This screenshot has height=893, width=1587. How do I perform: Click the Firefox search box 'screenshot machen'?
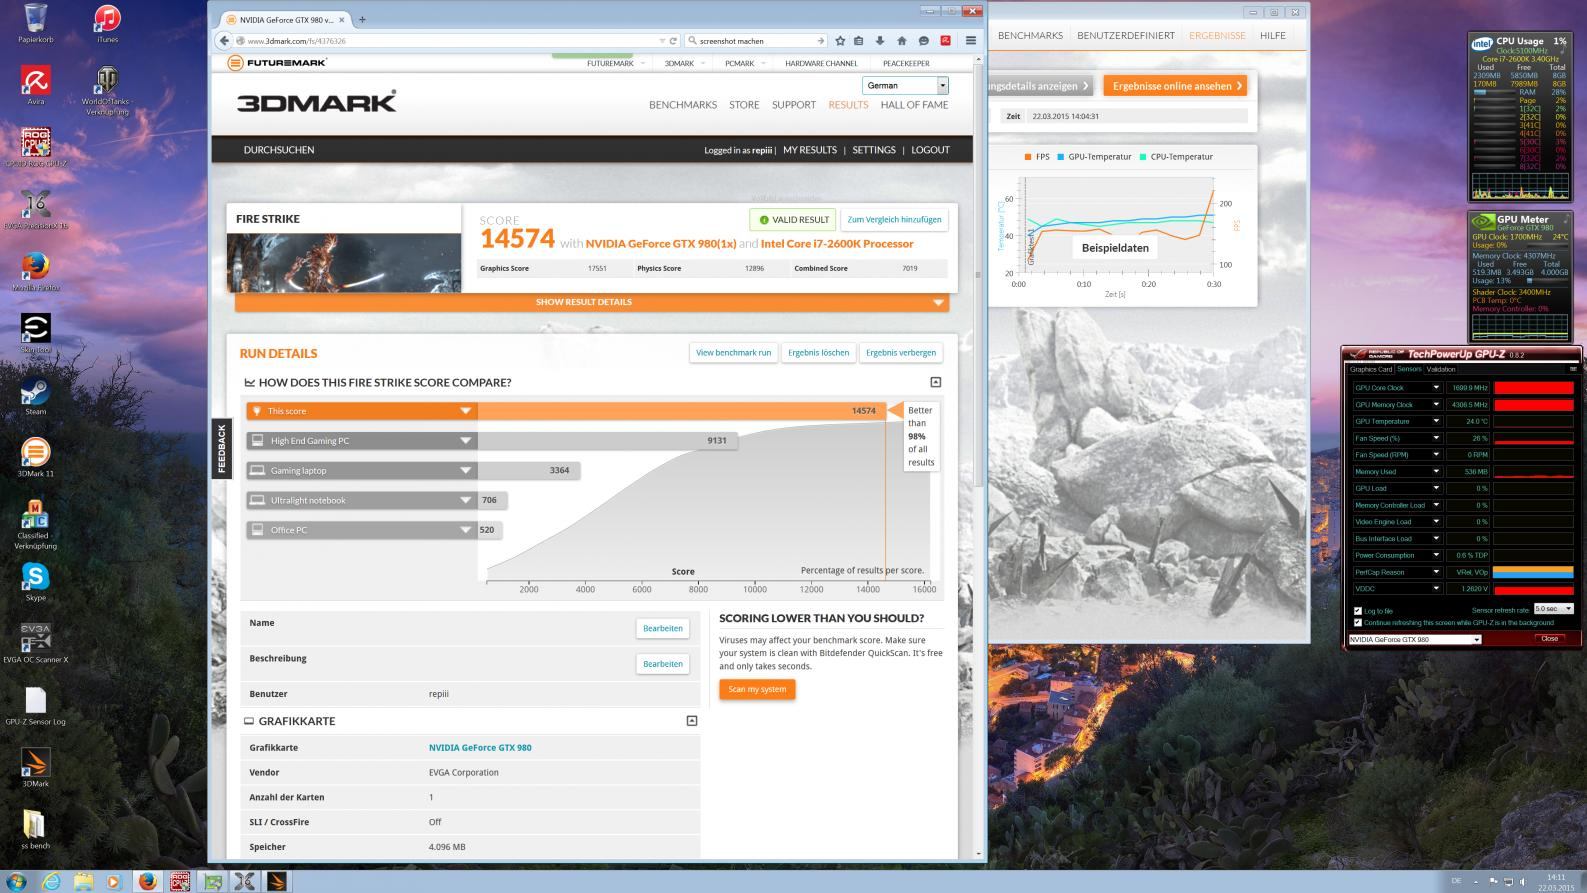757,41
